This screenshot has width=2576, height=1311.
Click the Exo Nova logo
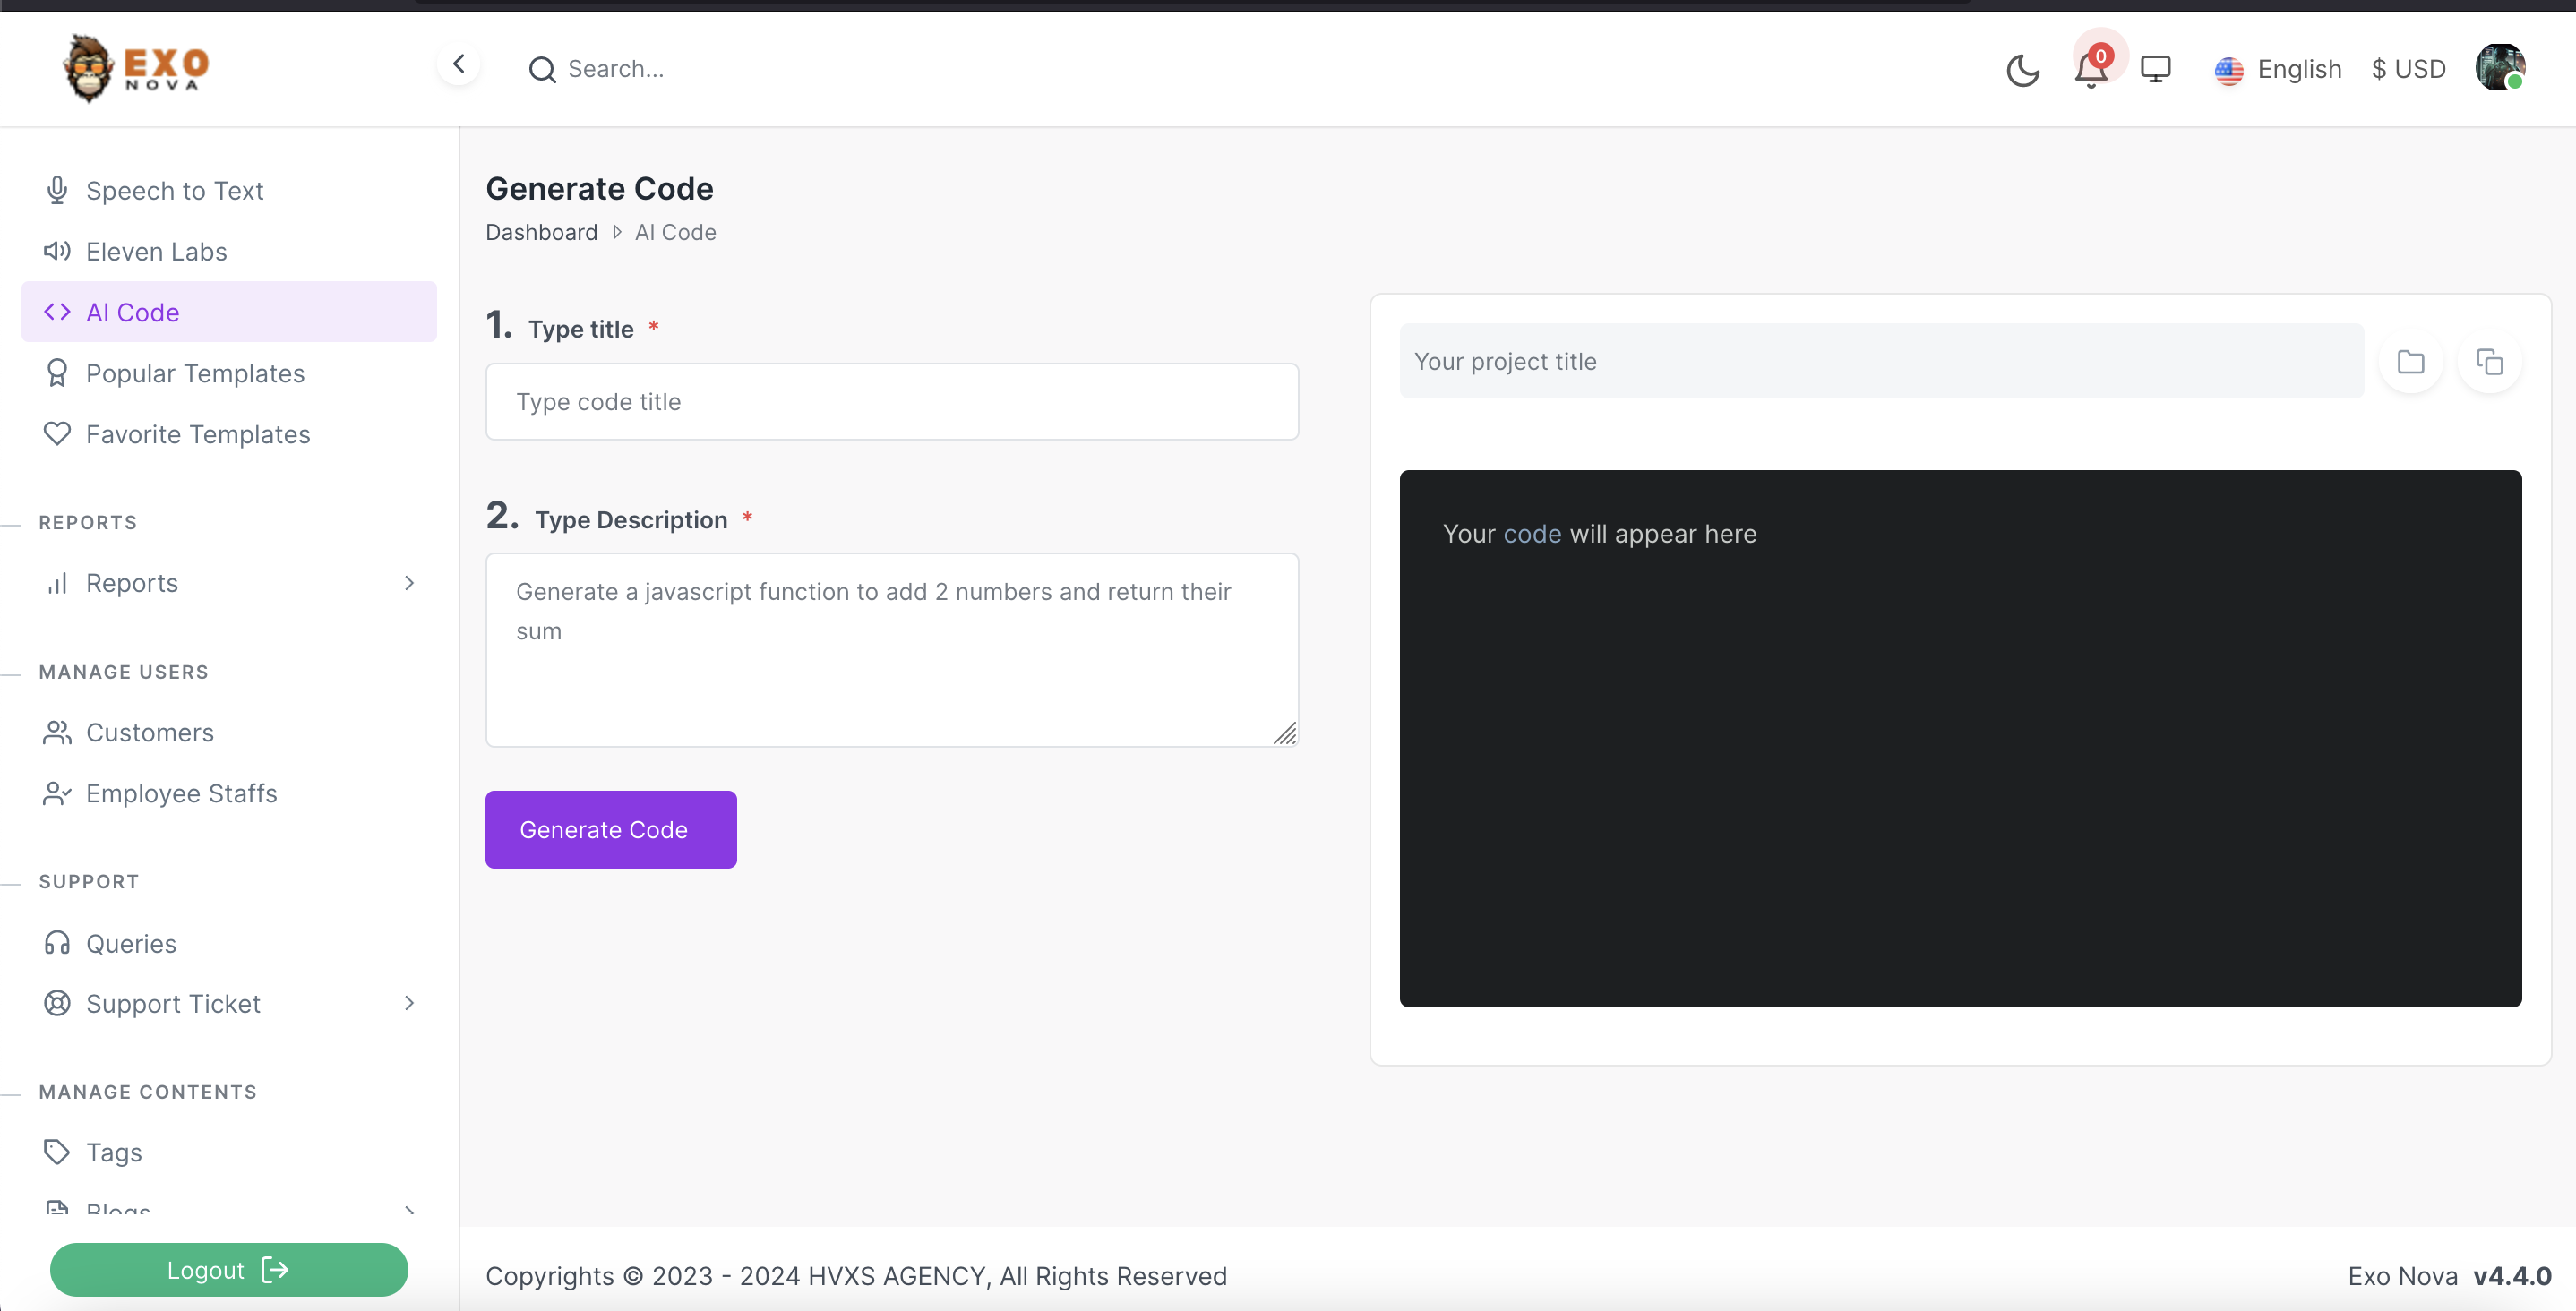coord(136,68)
